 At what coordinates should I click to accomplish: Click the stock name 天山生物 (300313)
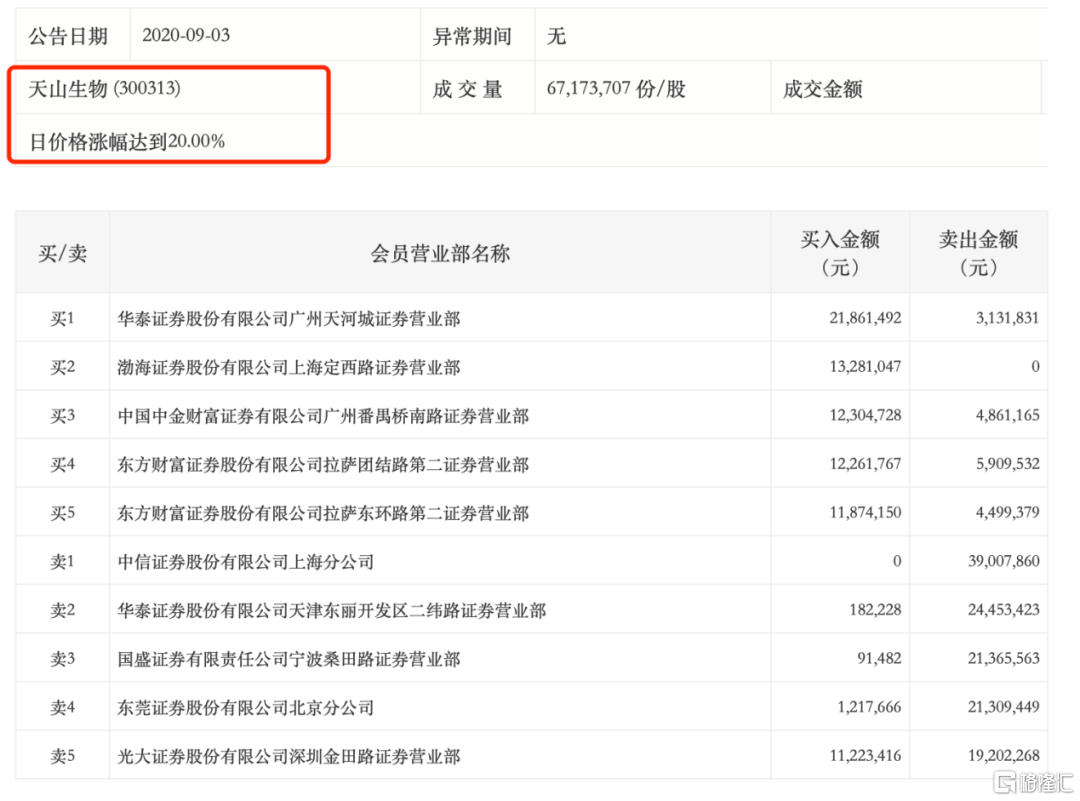coord(105,89)
